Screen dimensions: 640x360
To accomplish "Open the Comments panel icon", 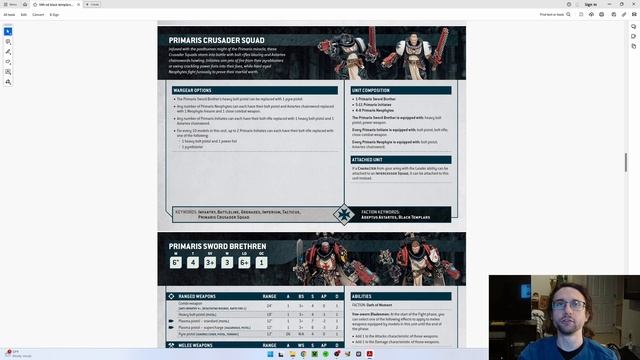I will point(633,27).
